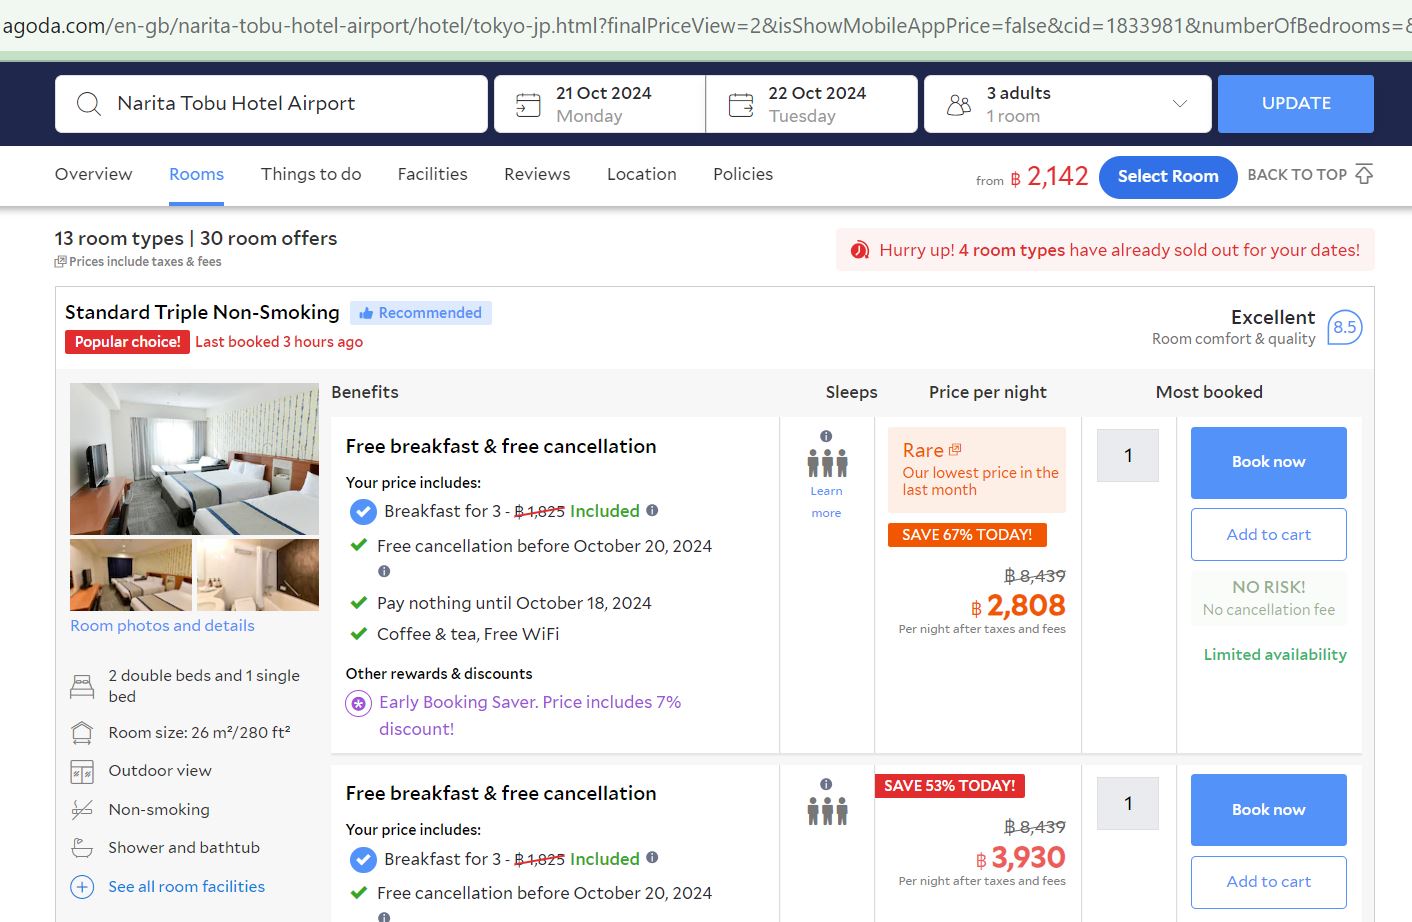The width and height of the screenshot is (1412, 922).
Task: Open room quantity selector for ฿2,808 offer
Action: click(x=1128, y=456)
